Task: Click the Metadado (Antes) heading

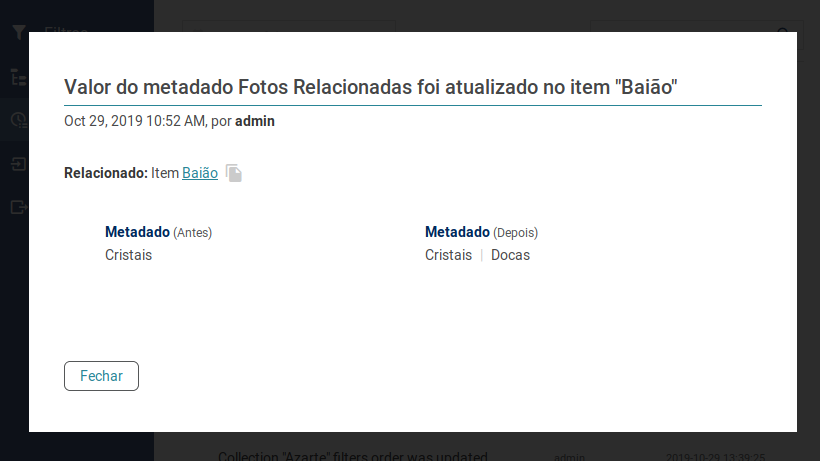Action: [158, 232]
